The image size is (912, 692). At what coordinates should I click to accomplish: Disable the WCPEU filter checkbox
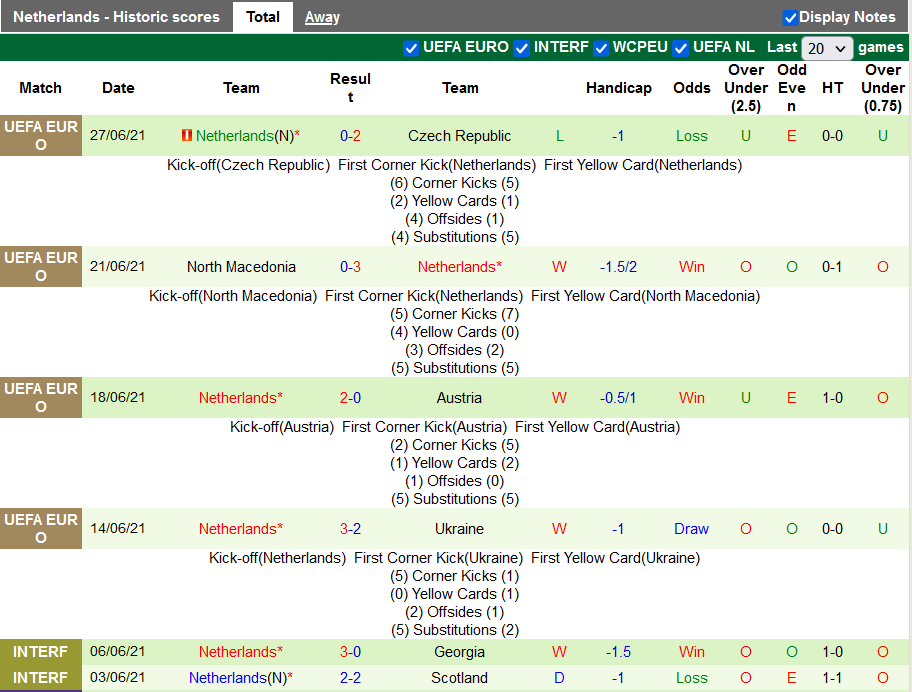[x=601, y=48]
